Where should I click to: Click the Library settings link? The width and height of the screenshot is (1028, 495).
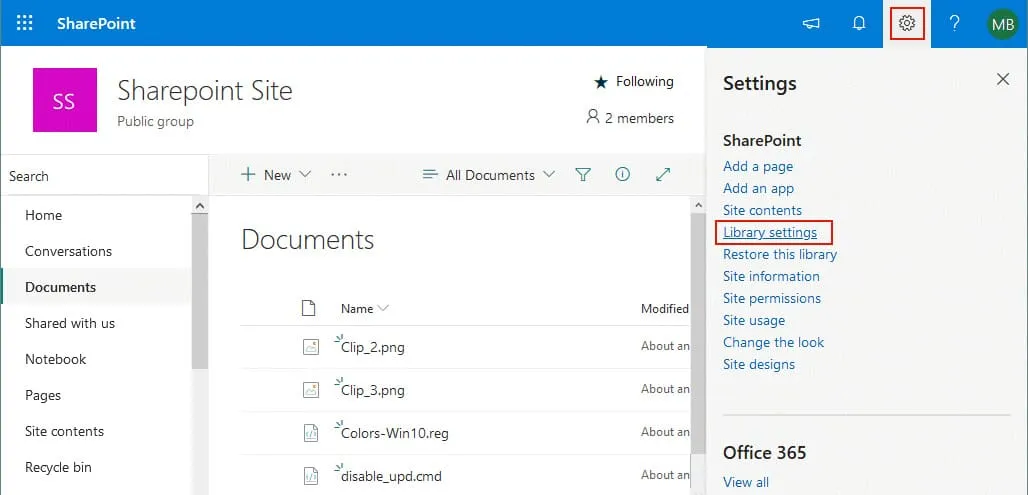[770, 232]
